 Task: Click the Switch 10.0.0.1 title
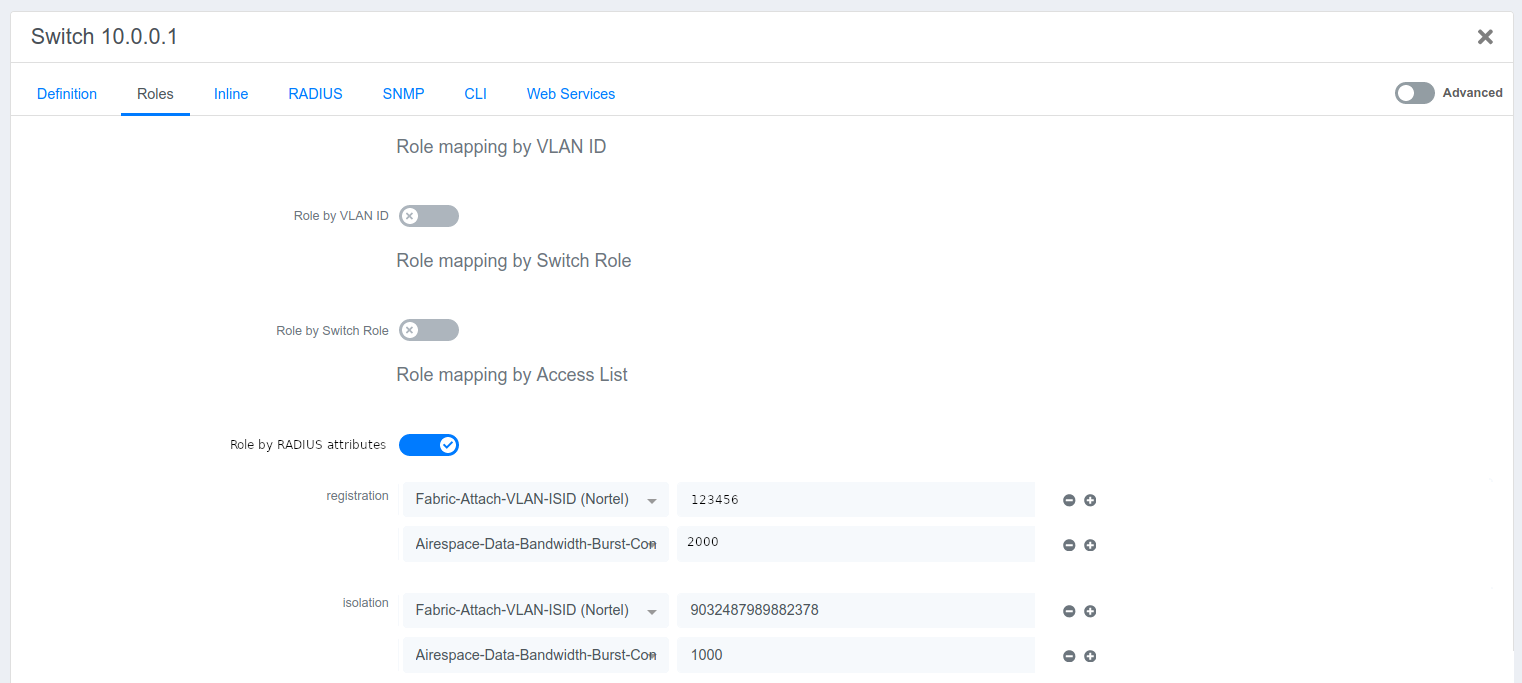tap(105, 37)
